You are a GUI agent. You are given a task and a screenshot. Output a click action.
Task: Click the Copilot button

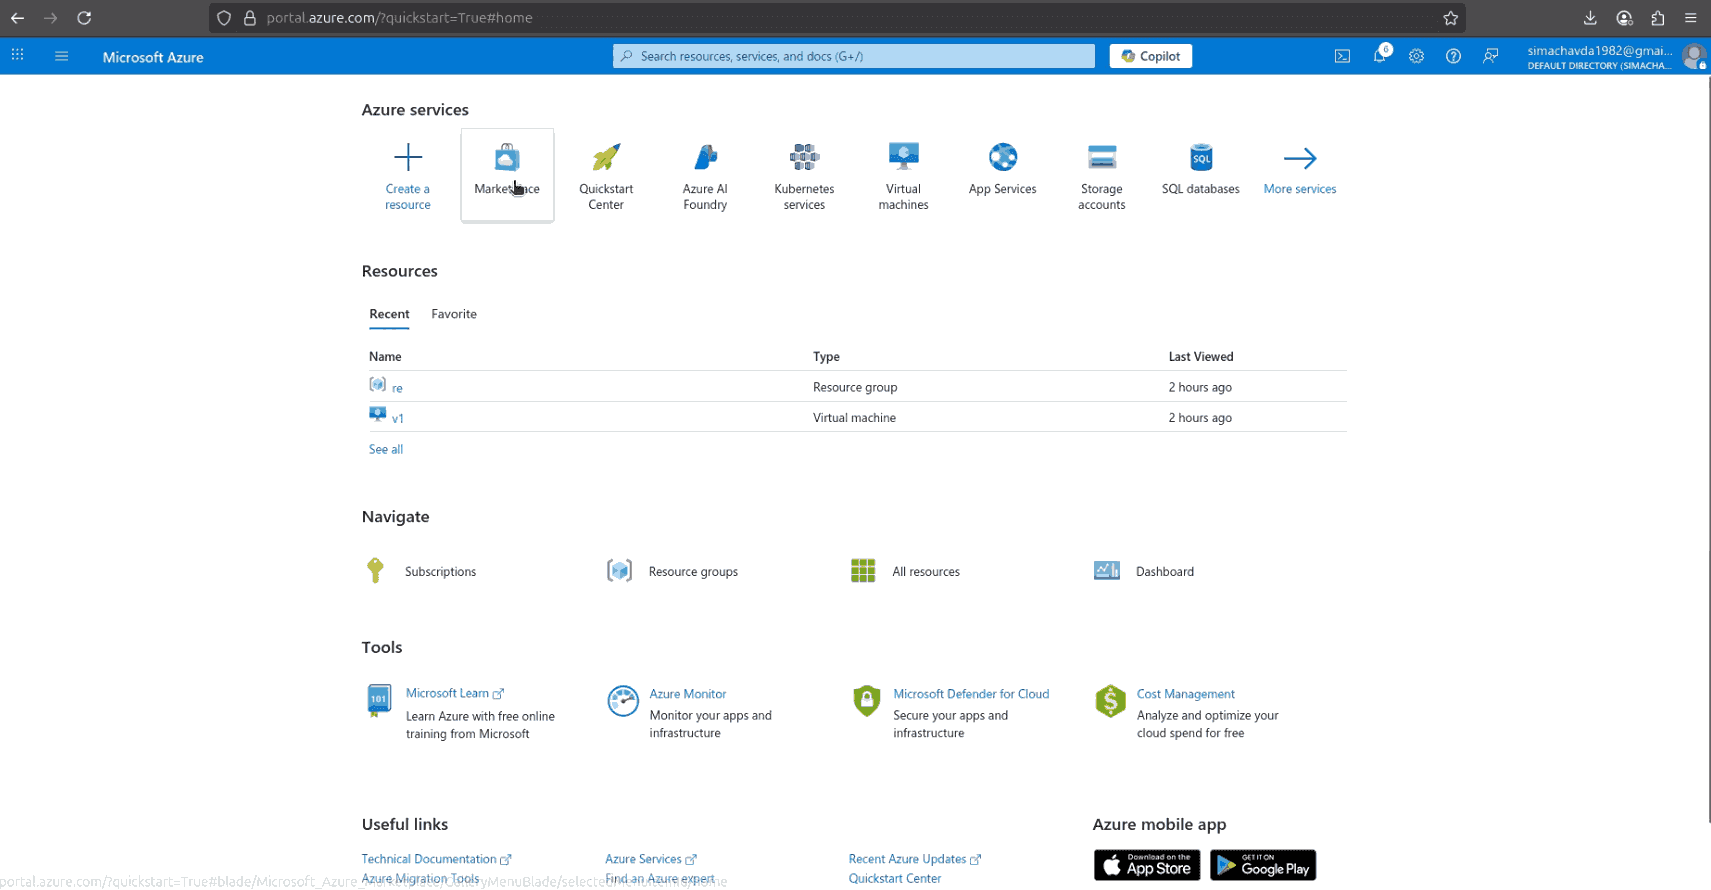pos(1150,56)
